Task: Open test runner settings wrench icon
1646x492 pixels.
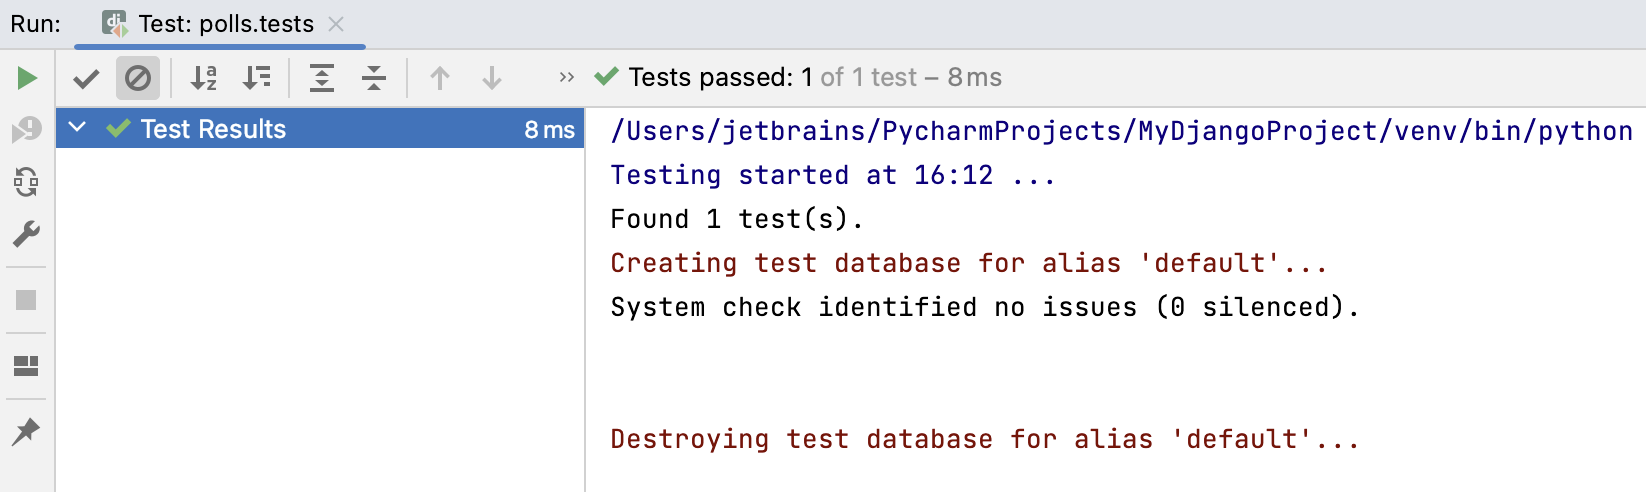Action: click(x=27, y=234)
